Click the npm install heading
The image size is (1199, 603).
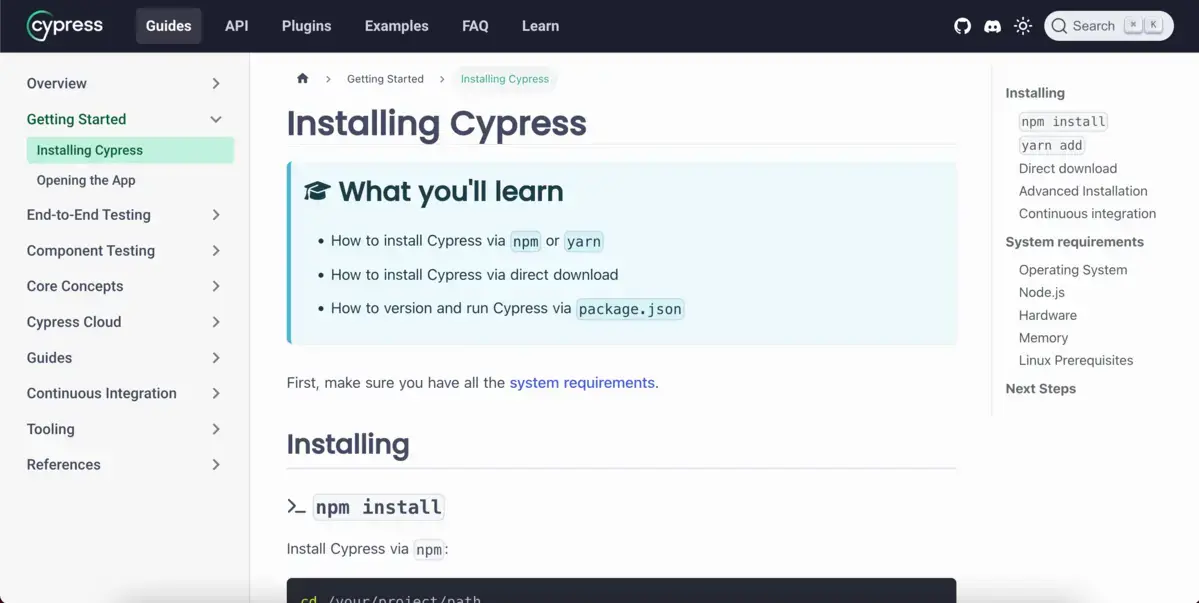click(379, 507)
